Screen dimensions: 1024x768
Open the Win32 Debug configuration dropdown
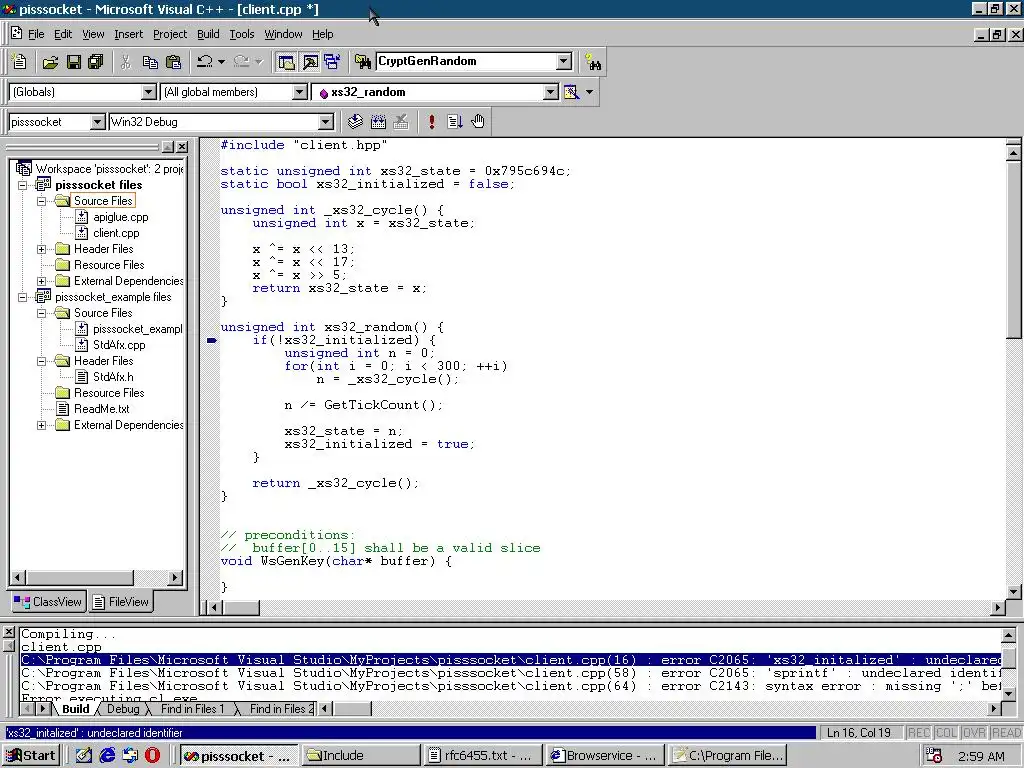(326, 122)
